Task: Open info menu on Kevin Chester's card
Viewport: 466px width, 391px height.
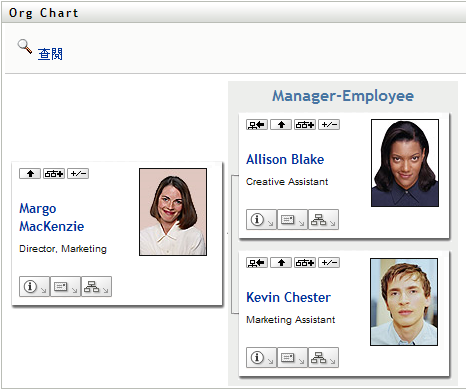Action: (x=261, y=358)
